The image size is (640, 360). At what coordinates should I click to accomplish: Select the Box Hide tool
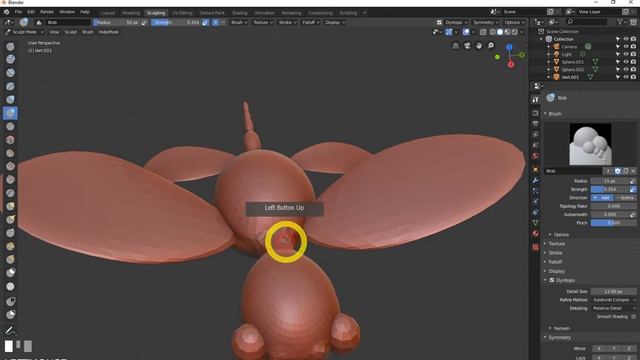10,315
